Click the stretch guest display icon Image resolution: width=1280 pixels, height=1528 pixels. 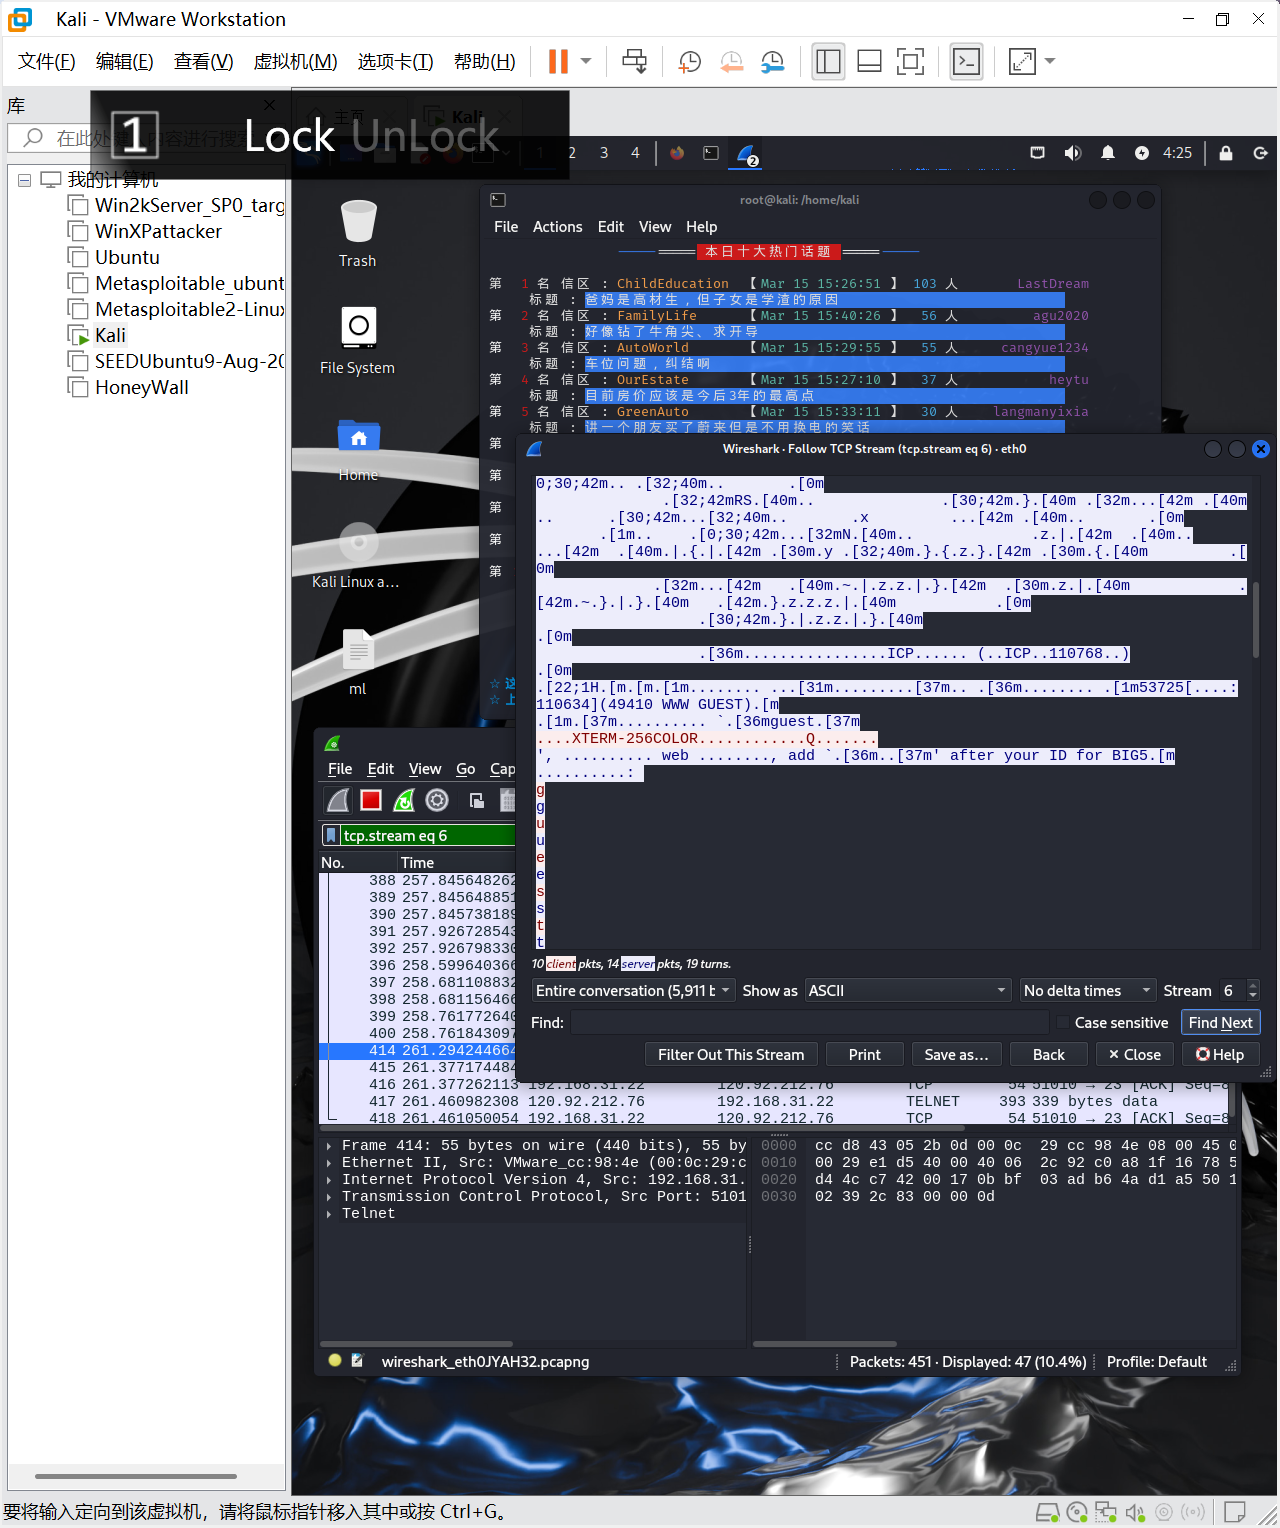tap(1022, 61)
